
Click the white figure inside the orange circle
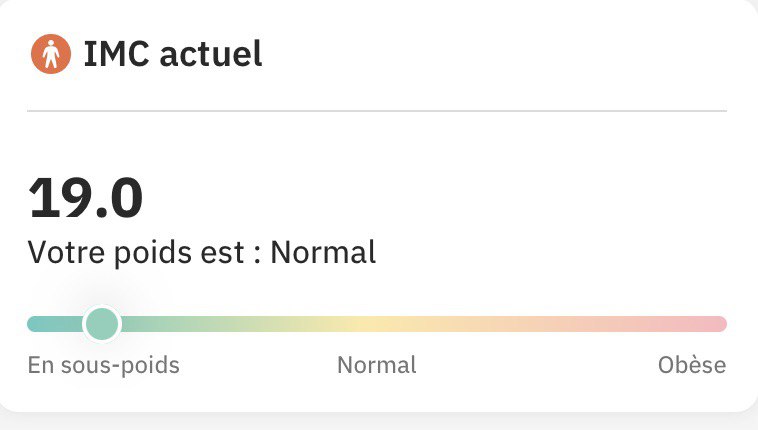click(x=51, y=54)
